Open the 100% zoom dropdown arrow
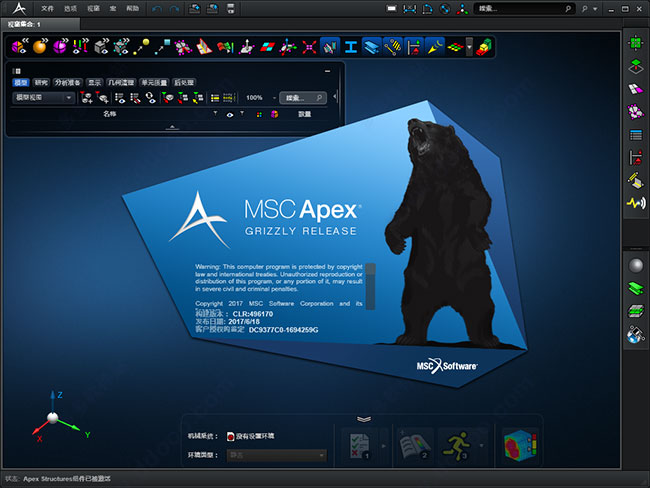This screenshot has width=650, height=488. (x=274, y=98)
